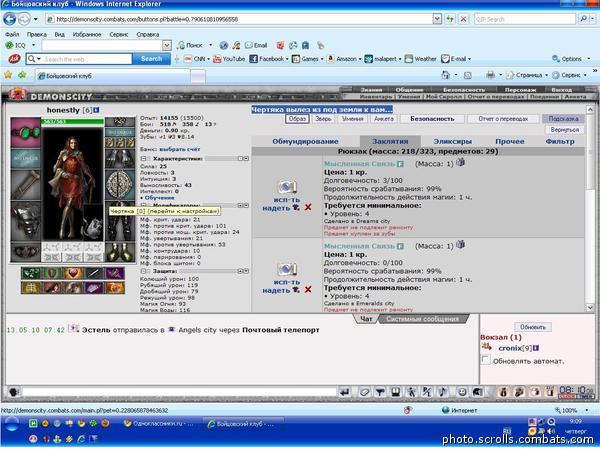
Task: Click the green goggles equipment slot
Action: (26, 133)
